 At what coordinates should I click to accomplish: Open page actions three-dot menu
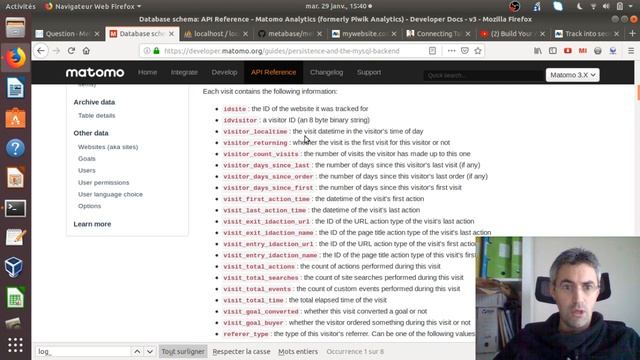(451, 51)
